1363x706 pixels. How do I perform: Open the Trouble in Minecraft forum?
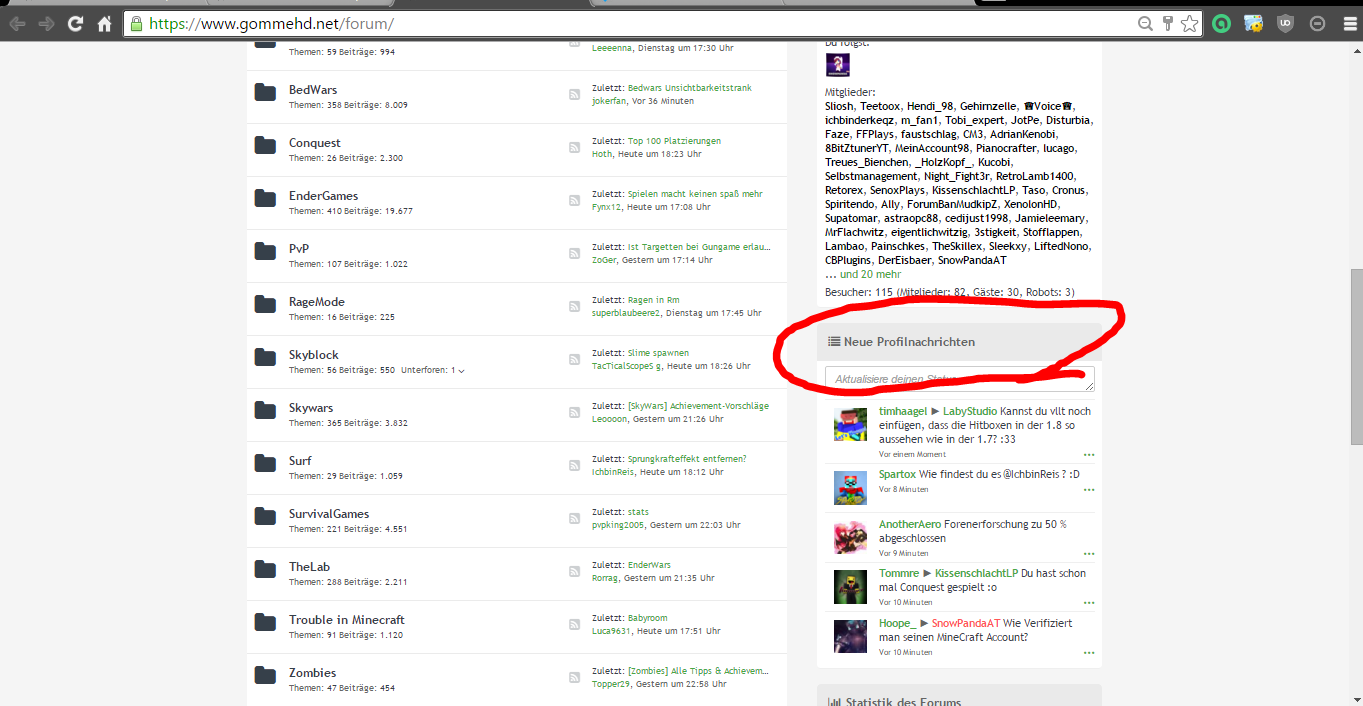(347, 620)
